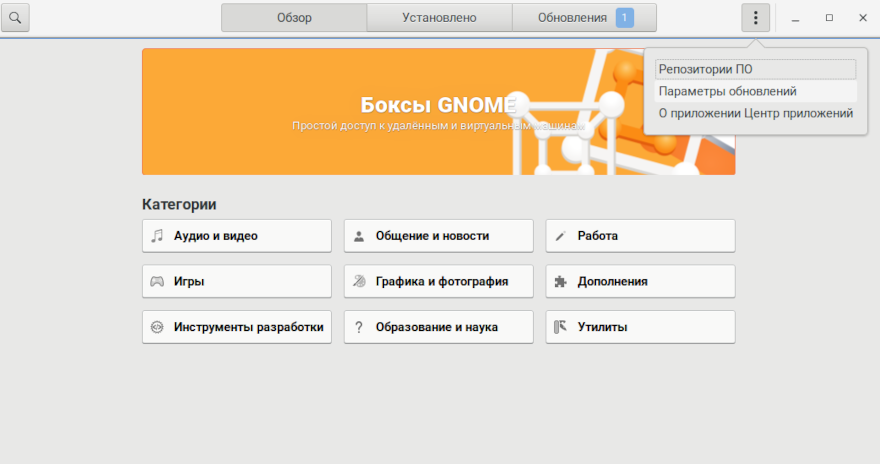Image resolution: width=880 pixels, height=464 pixels.
Task: Click the puzzle piece icon for Дополнения
Action: pos(560,282)
